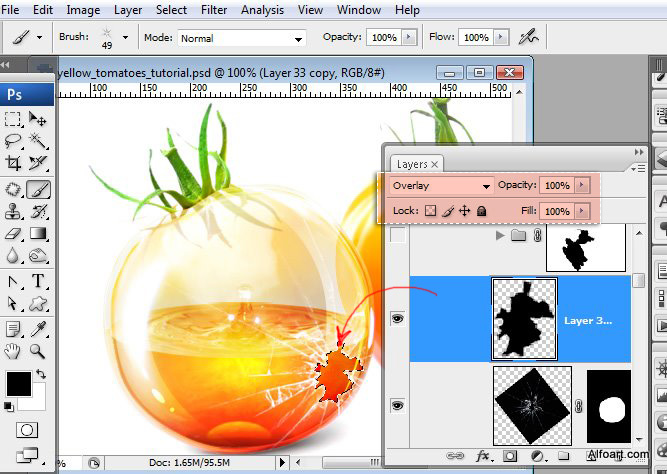This screenshot has width=667, height=474.
Task: Open the Filter menu
Action: (213, 10)
